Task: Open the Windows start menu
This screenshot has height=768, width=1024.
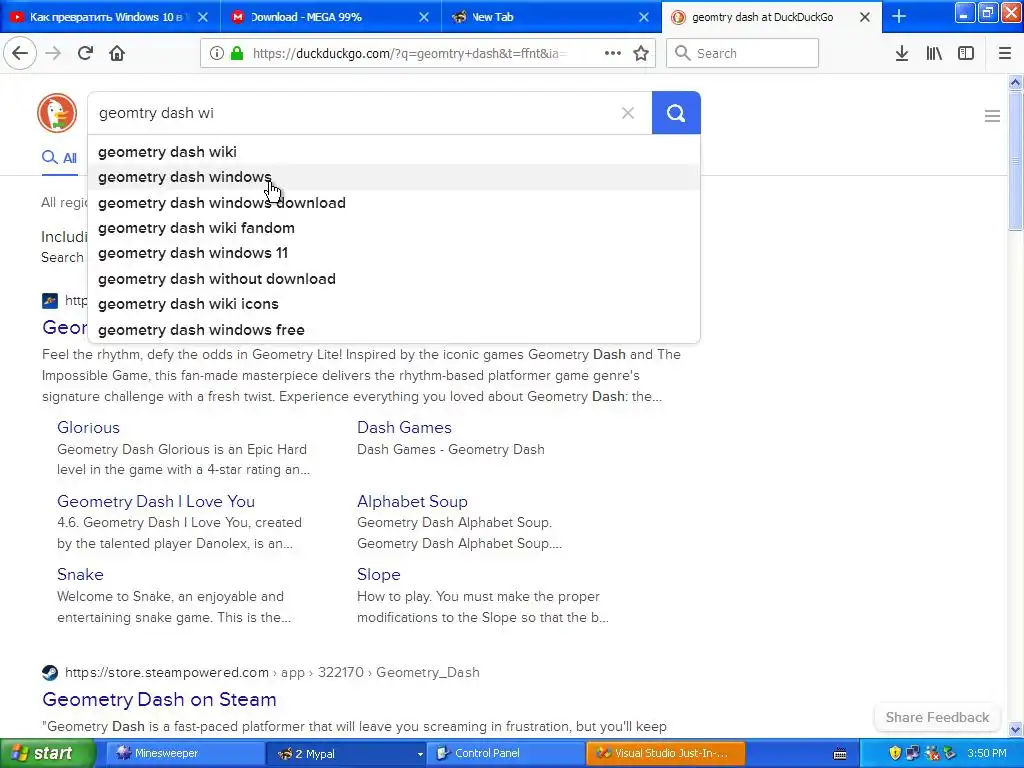Action: pos(47,753)
